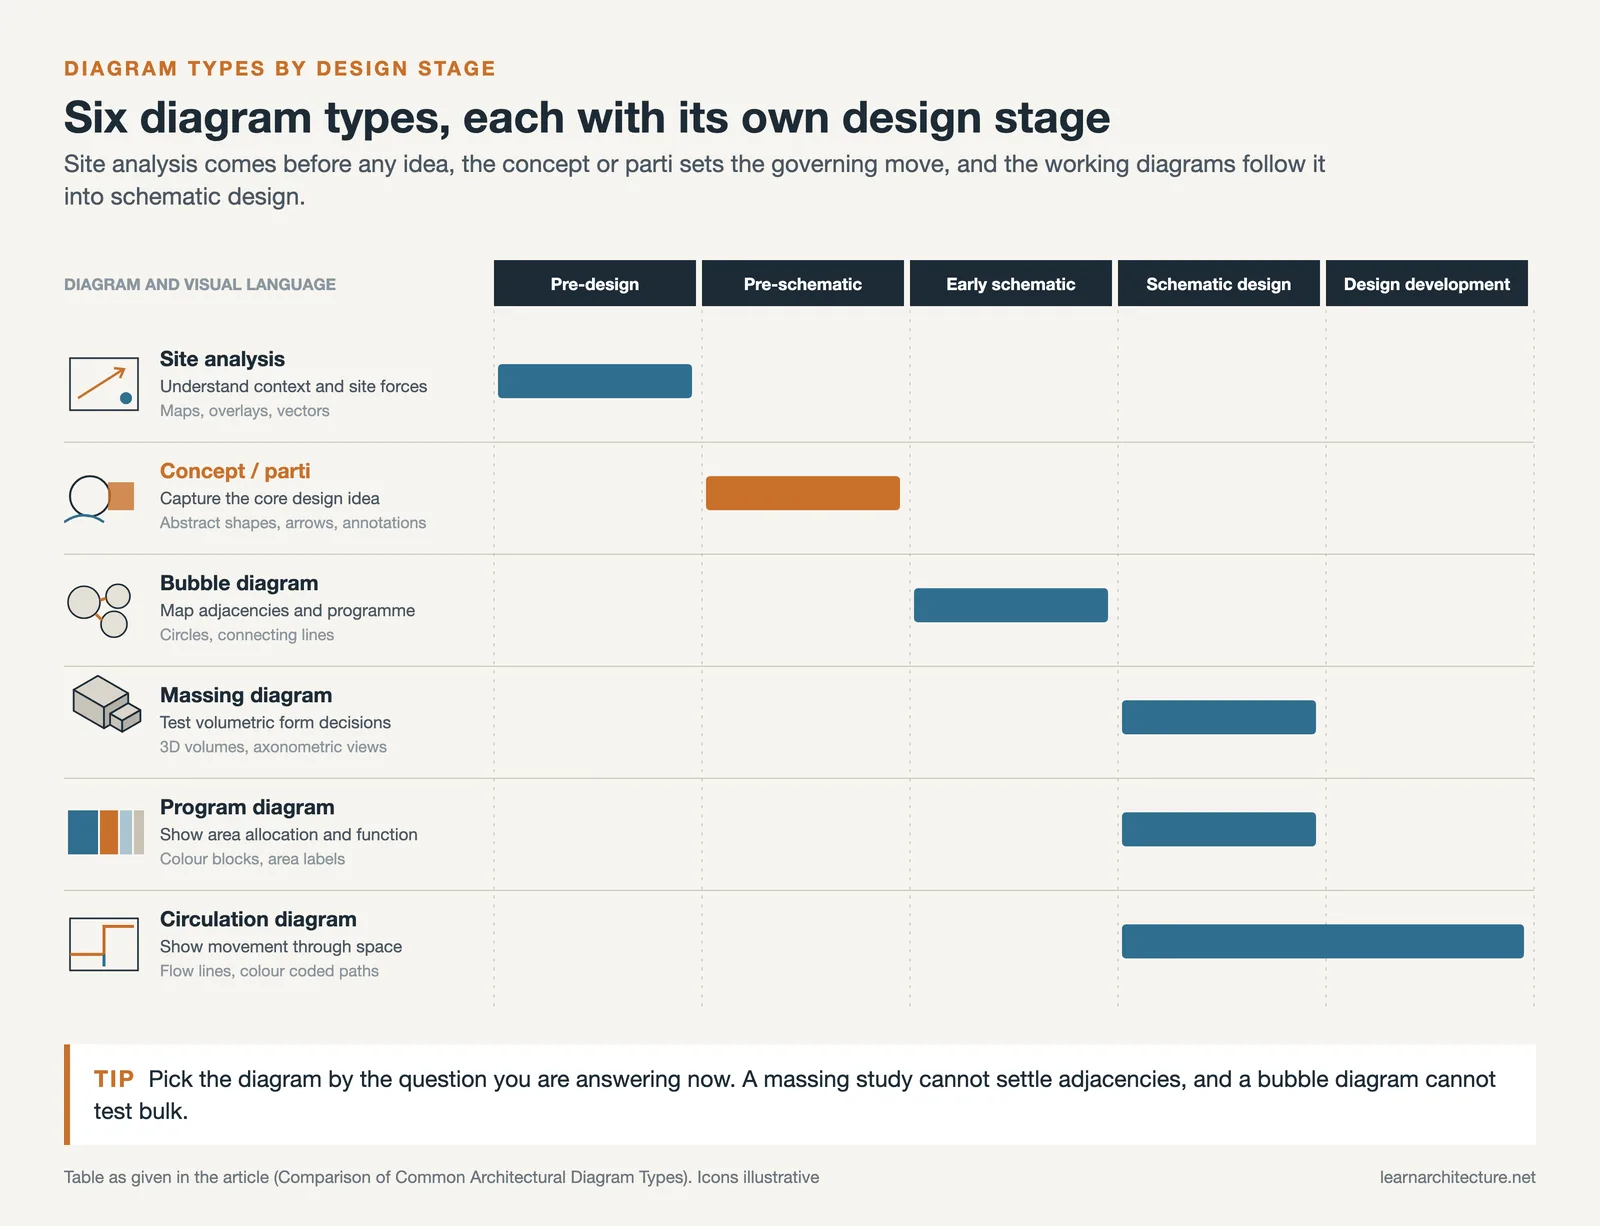Click the 'Circulation diagram' row title
The image size is (1600, 1226).
(x=258, y=919)
